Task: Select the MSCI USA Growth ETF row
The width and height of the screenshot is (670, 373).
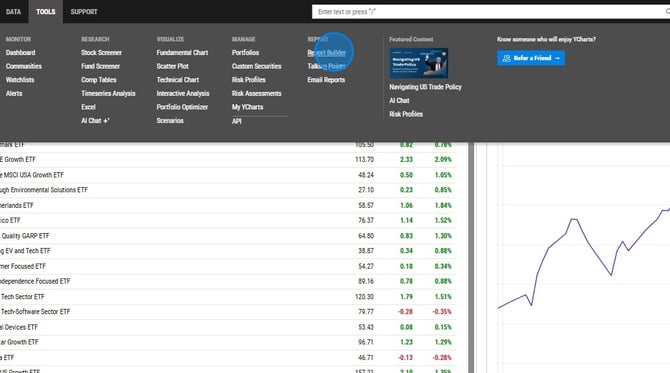Action: coord(228,175)
